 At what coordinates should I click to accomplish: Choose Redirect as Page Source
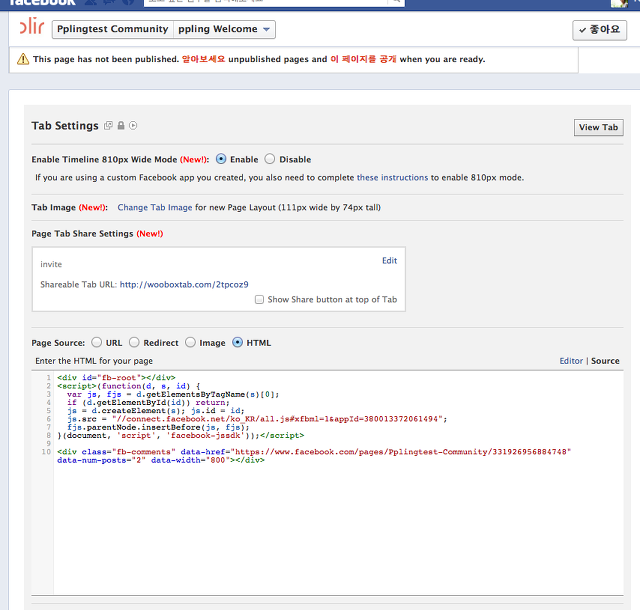pos(134,342)
